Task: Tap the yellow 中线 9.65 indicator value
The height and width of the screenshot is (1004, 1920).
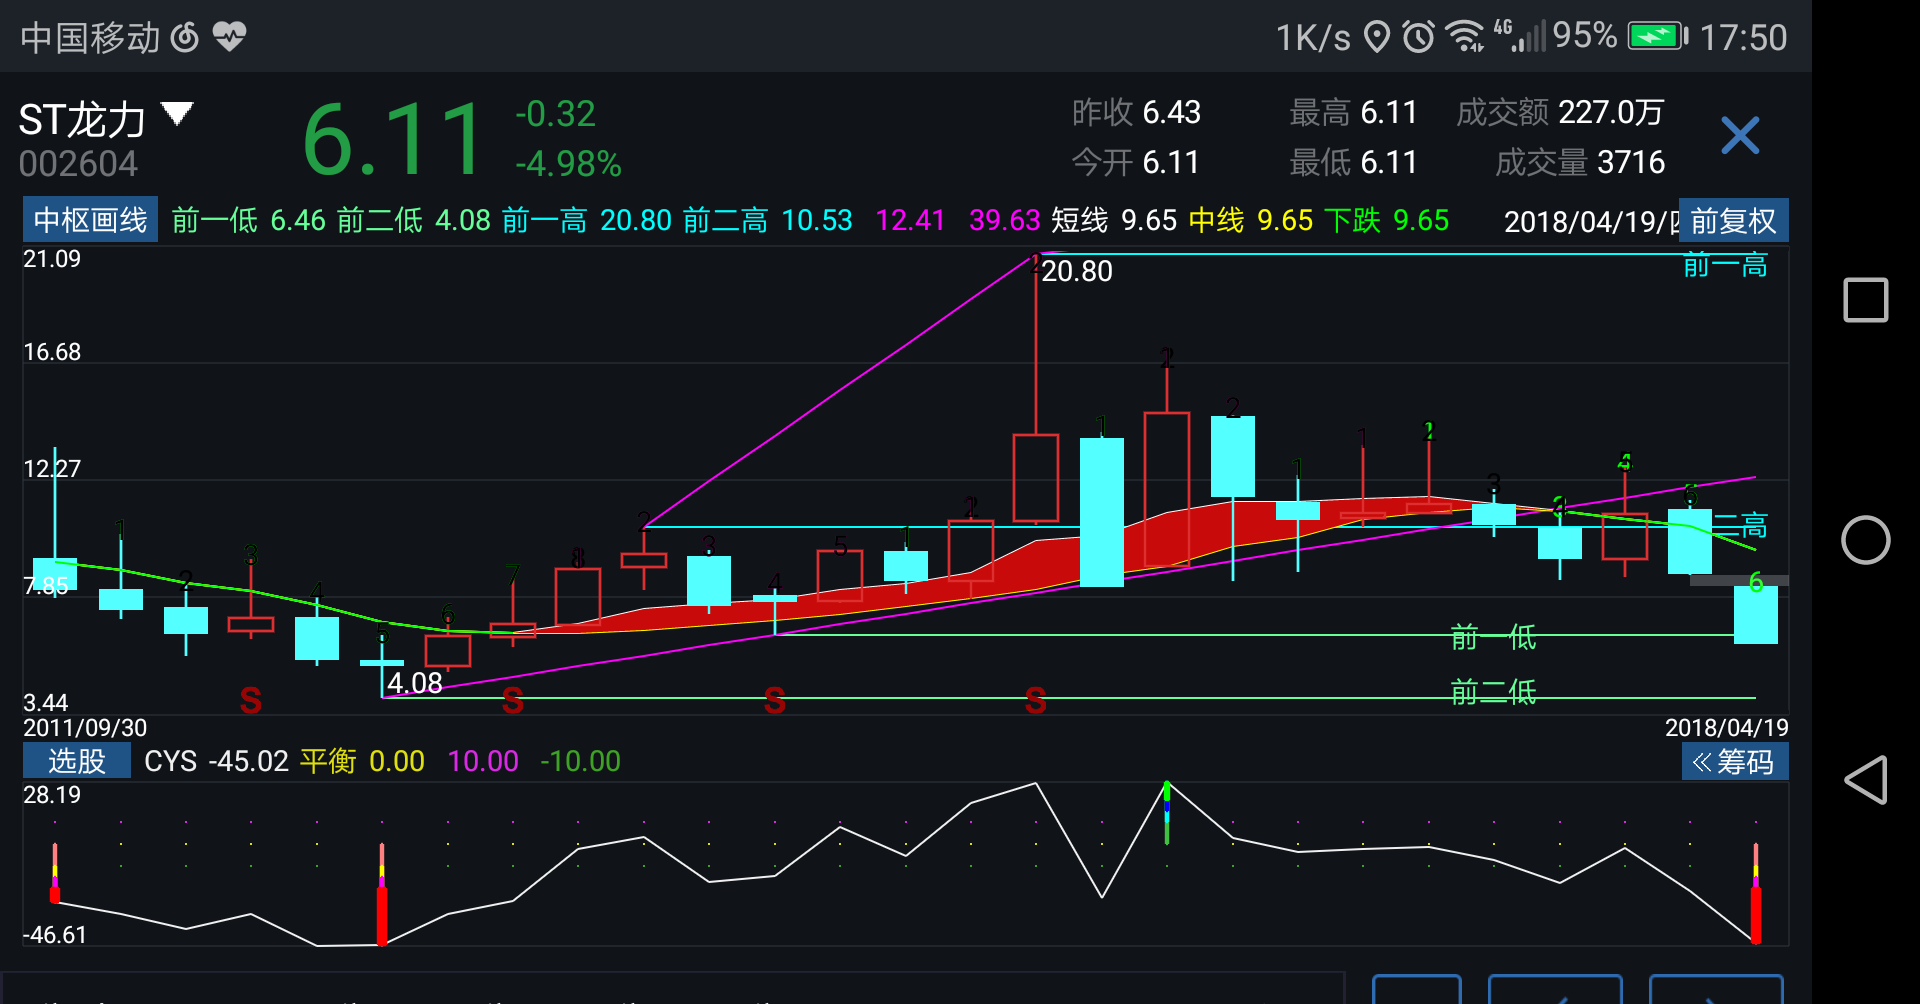Action: [x=1250, y=220]
